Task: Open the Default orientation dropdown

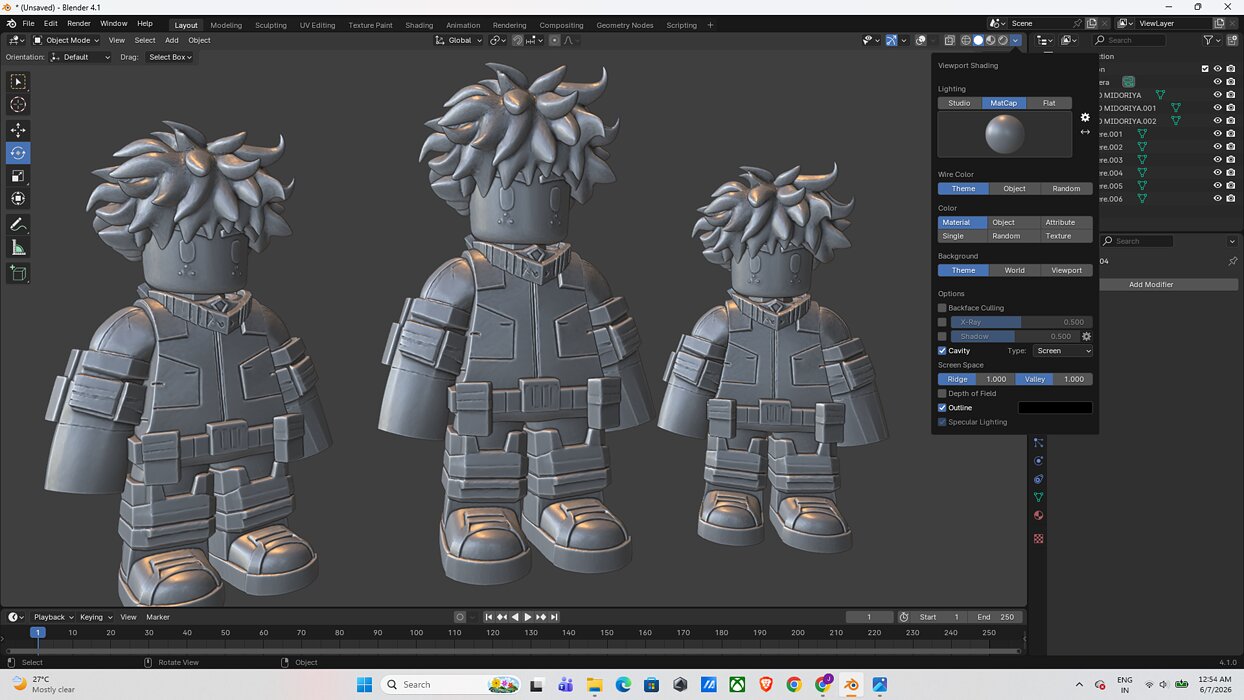Action: (81, 57)
